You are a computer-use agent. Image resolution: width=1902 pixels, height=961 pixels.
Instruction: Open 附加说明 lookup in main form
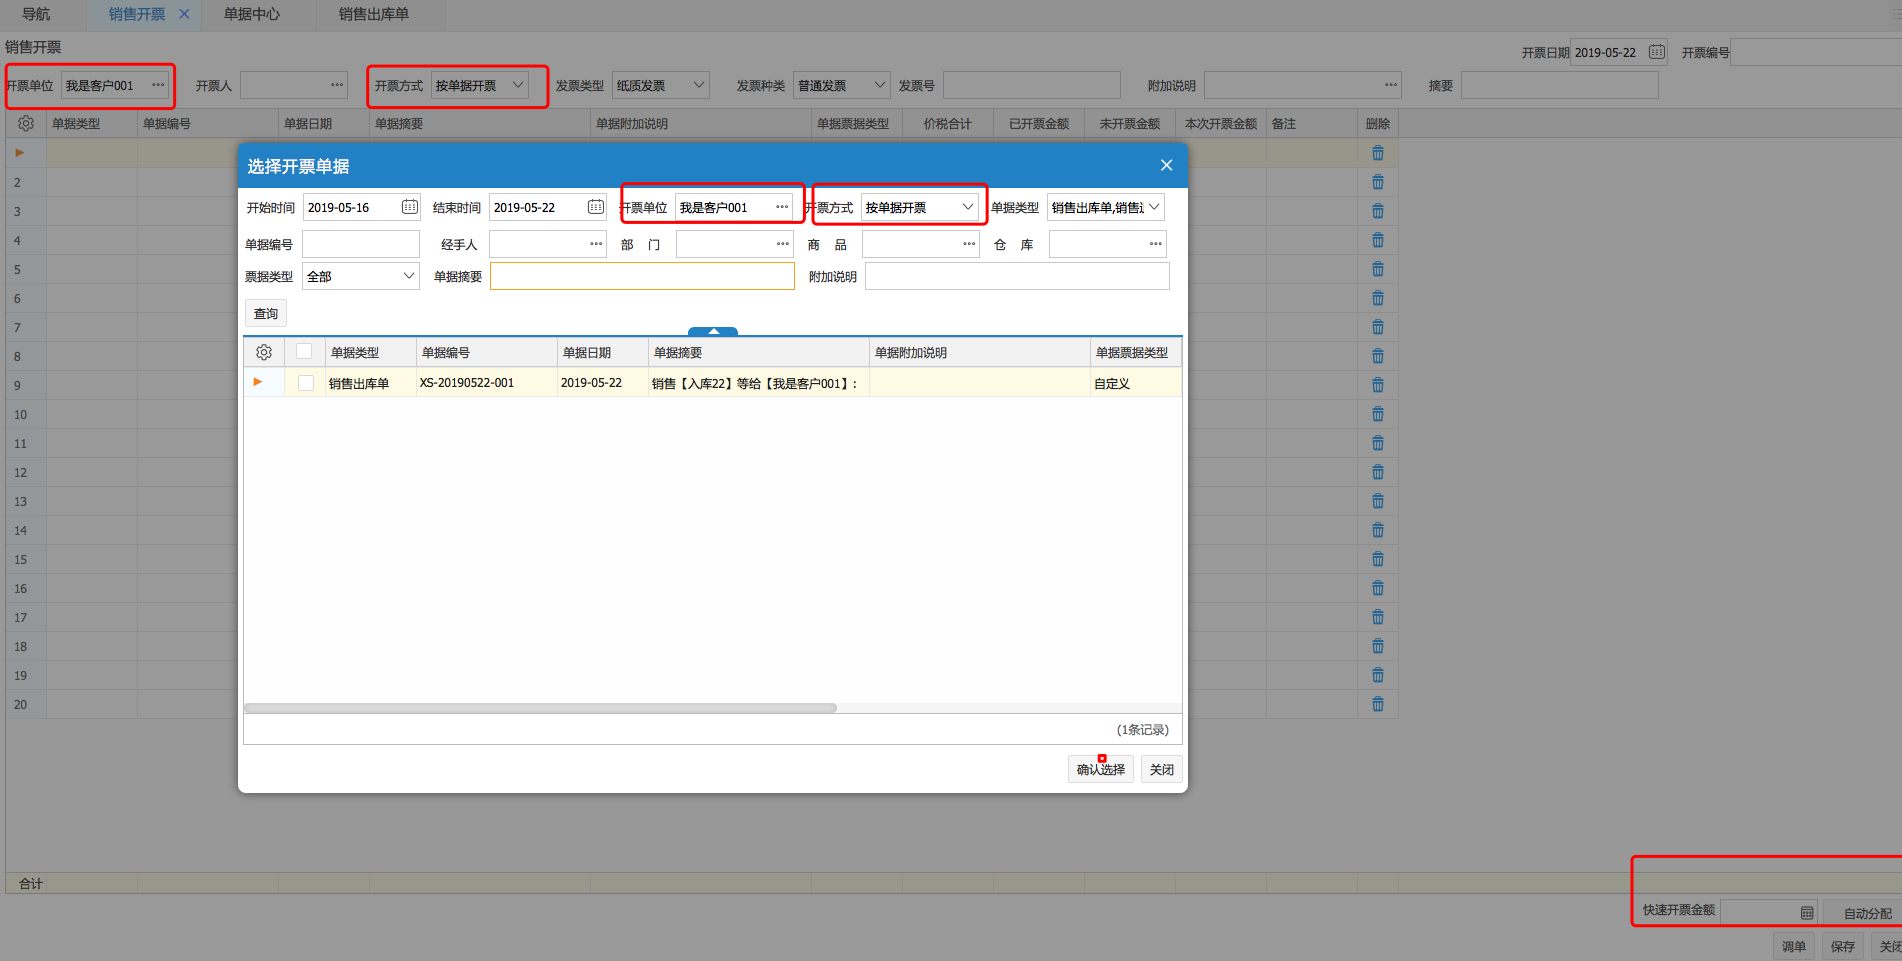tap(1391, 85)
